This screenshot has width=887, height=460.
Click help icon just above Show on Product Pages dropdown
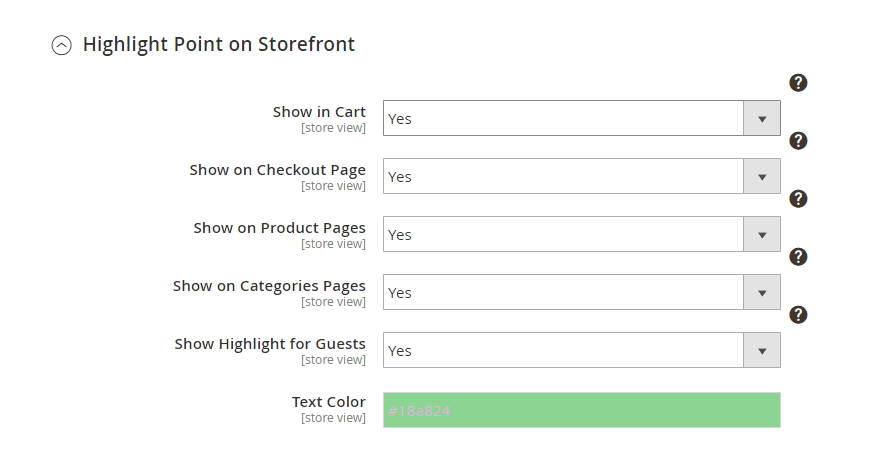click(798, 199)
